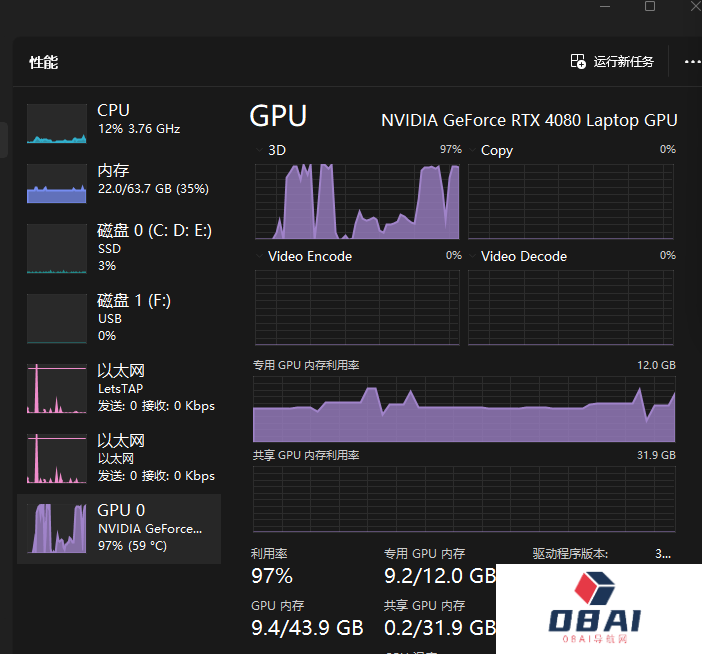This screenshot has width=702, height=654.
Task: Open the three-dot more options menu
Action: click(692, 62)
